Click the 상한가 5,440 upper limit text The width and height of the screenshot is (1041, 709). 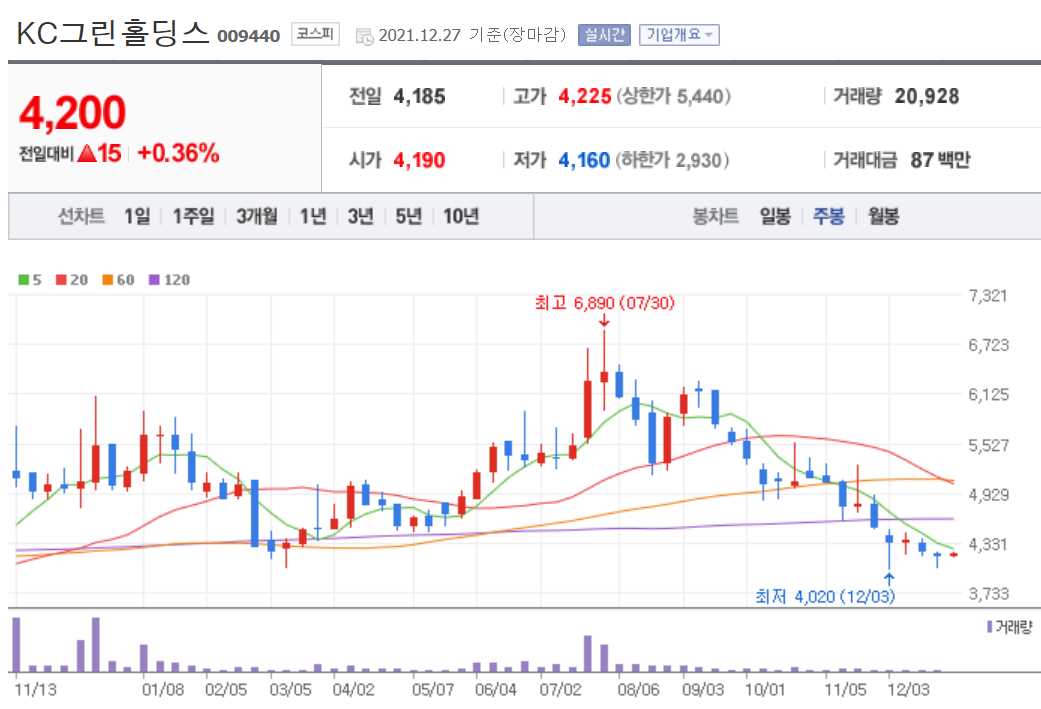[674, 97]
